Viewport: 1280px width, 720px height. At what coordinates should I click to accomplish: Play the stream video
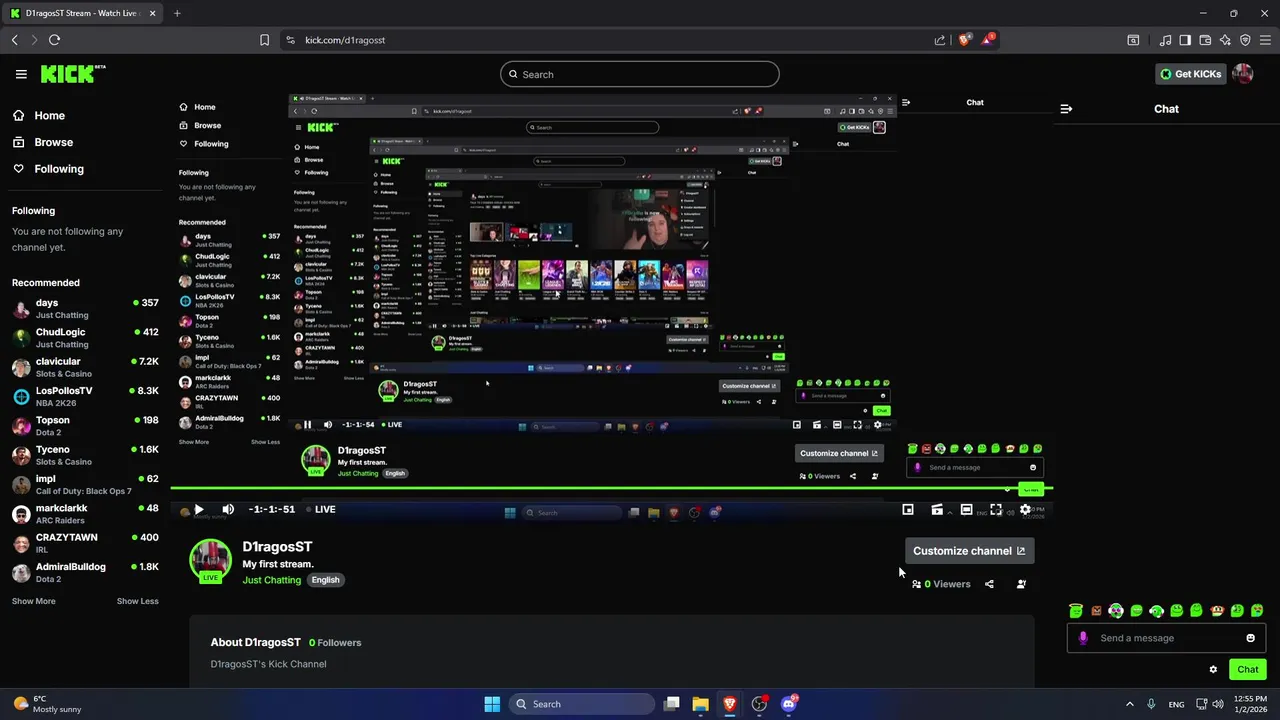click(x=198, y=509)
